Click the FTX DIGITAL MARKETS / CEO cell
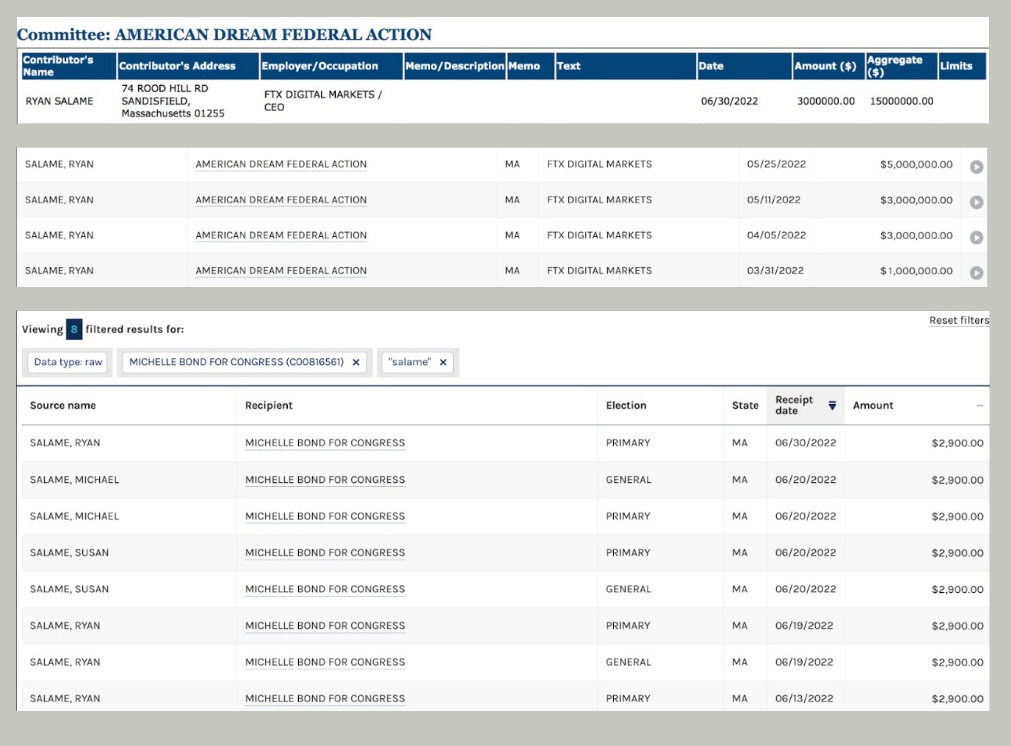The height and width of the screenshot is (746, 1011). 322,101
